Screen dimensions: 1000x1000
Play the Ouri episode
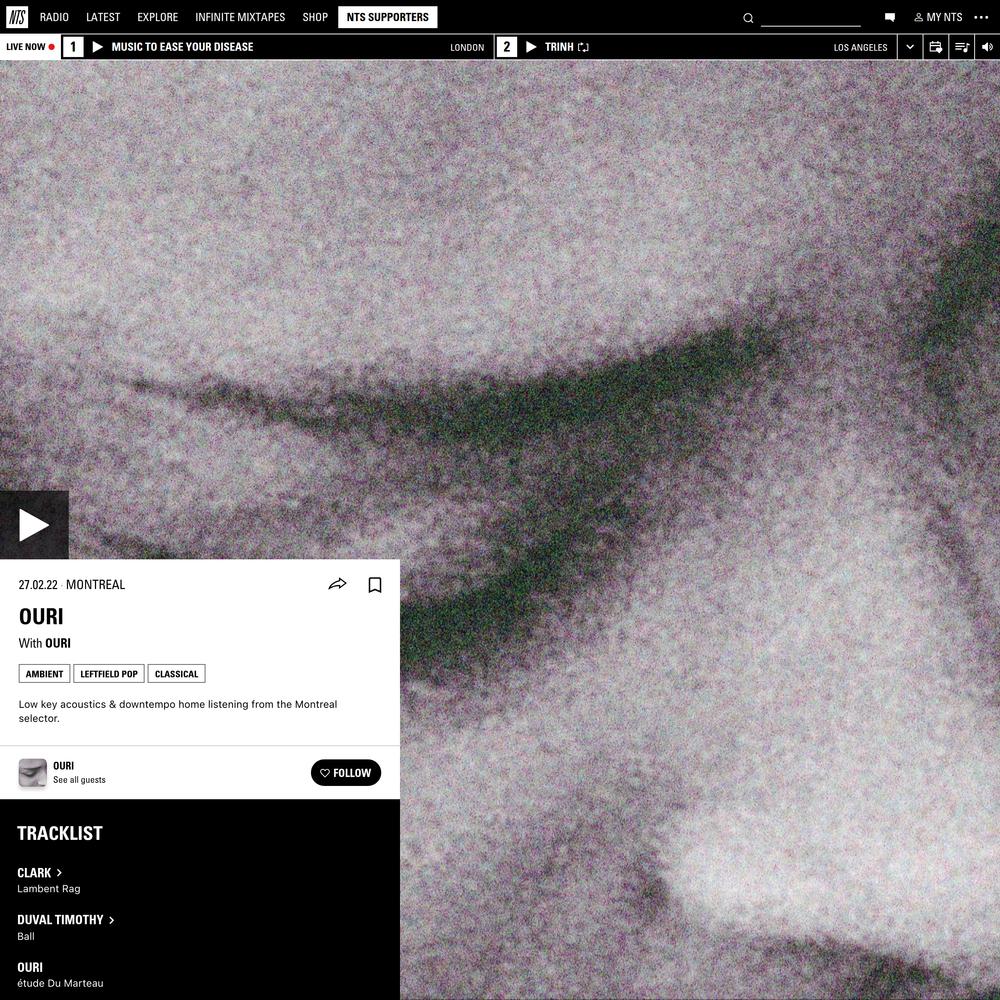click(x=34, y=525)
